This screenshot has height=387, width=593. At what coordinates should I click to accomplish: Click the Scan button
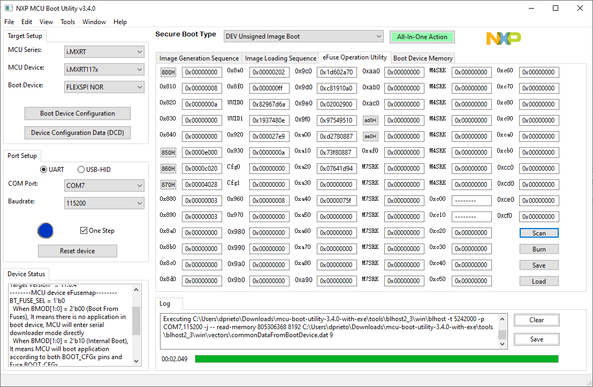pos(539,233)
